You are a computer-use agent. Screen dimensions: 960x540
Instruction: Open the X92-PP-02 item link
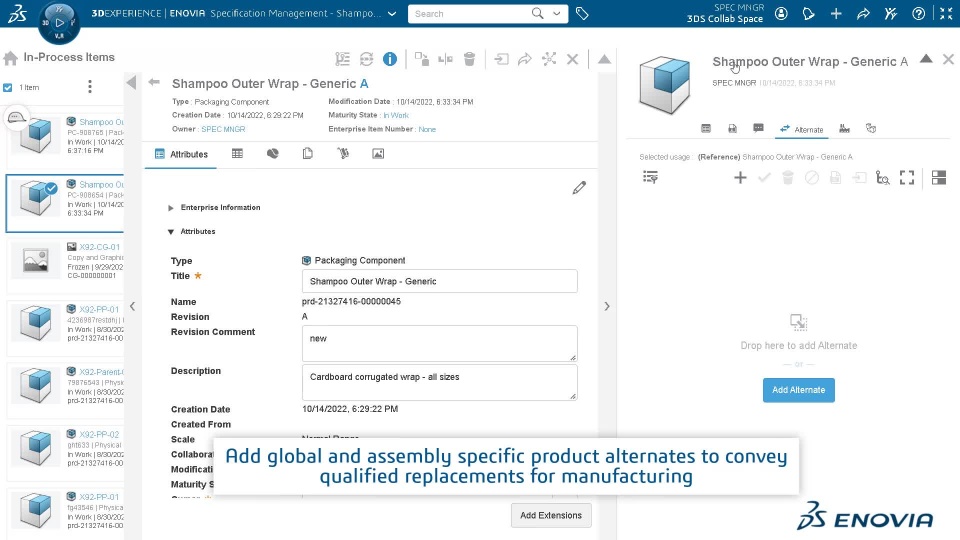[x=99, y=434]
